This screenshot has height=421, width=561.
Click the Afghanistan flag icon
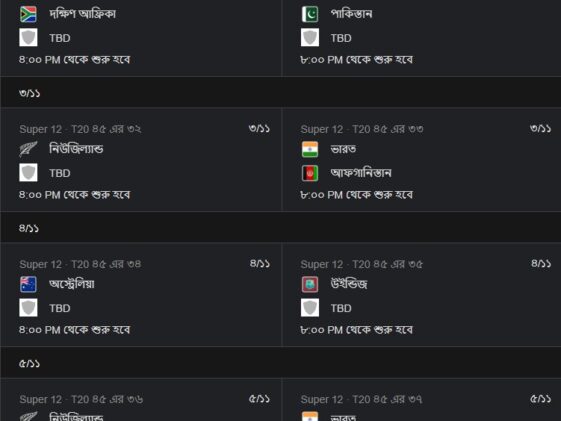point(310,173)
